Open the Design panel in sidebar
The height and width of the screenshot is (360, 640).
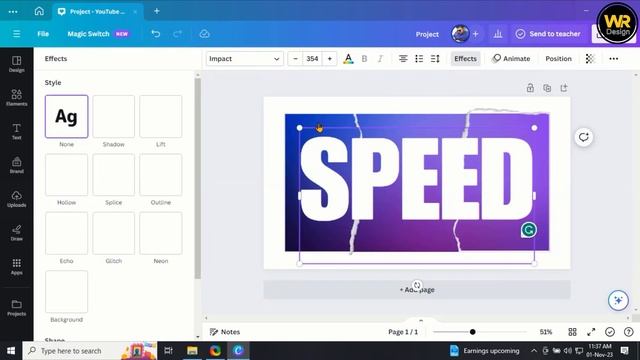coord(16,64)
